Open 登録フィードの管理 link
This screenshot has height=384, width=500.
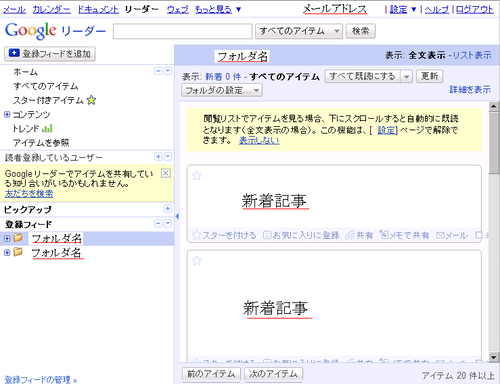[x=41, y=379]
